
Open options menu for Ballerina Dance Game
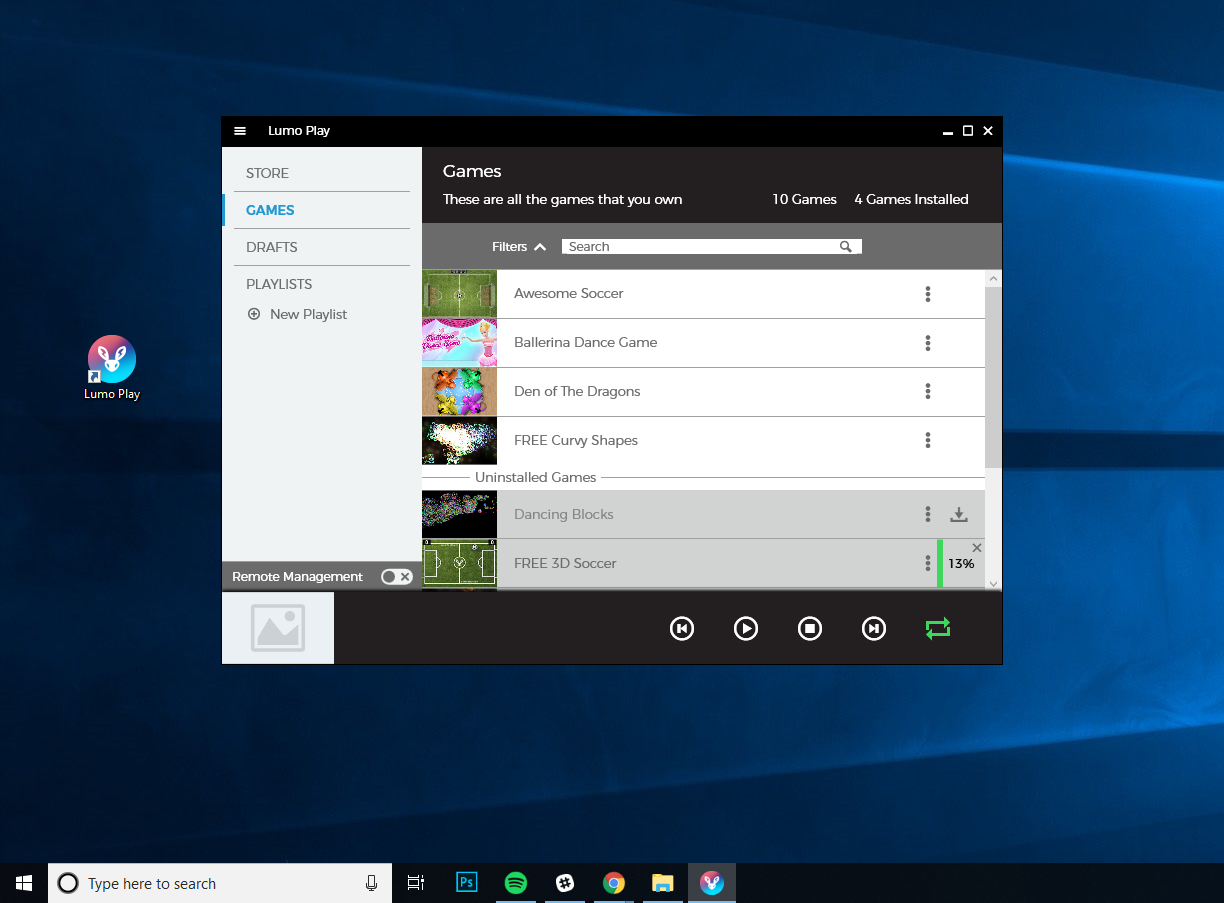[x=928, y=343]
